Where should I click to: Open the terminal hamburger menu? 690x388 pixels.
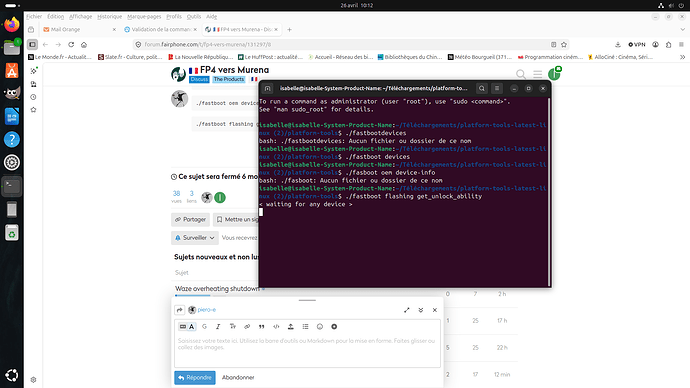(x=497, y=88)
